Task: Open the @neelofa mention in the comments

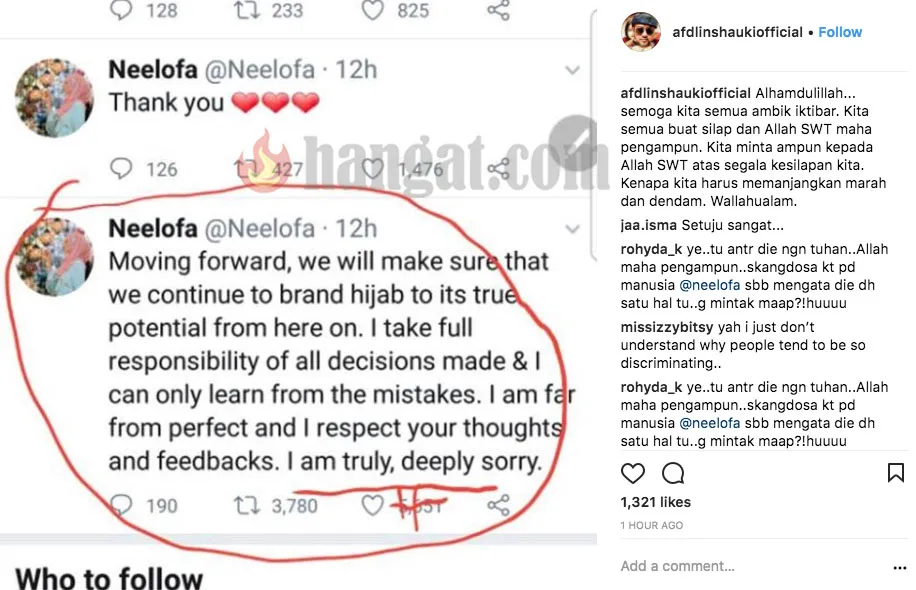Action: (710, 285)
